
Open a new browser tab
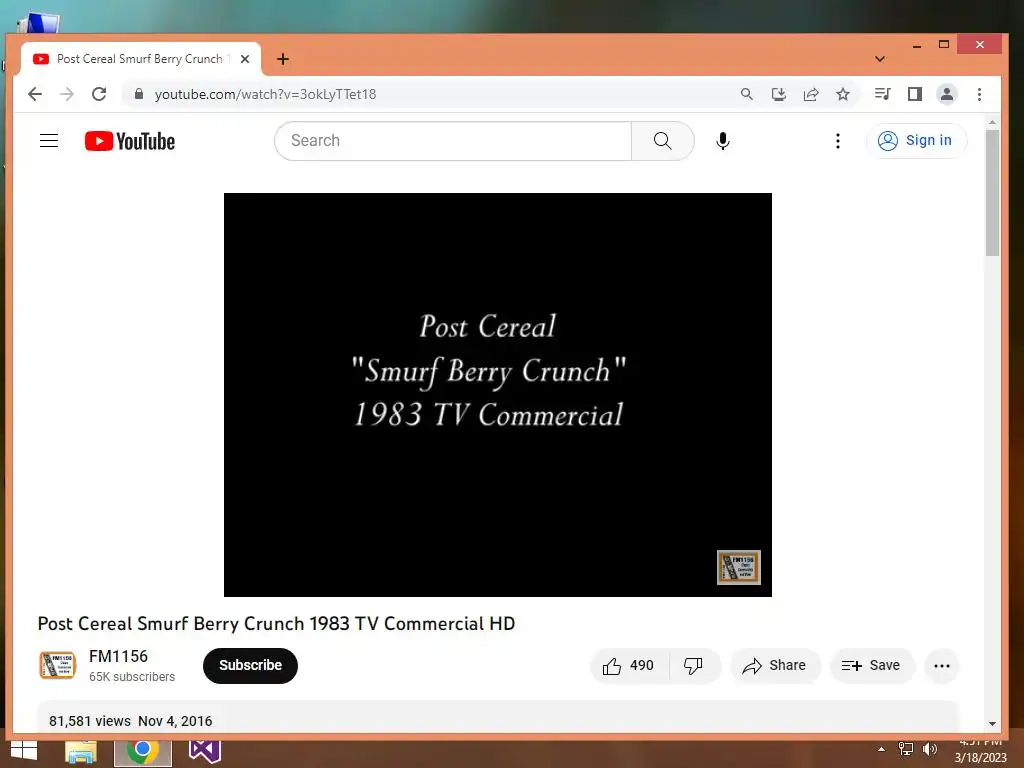[x=282, y=59]
